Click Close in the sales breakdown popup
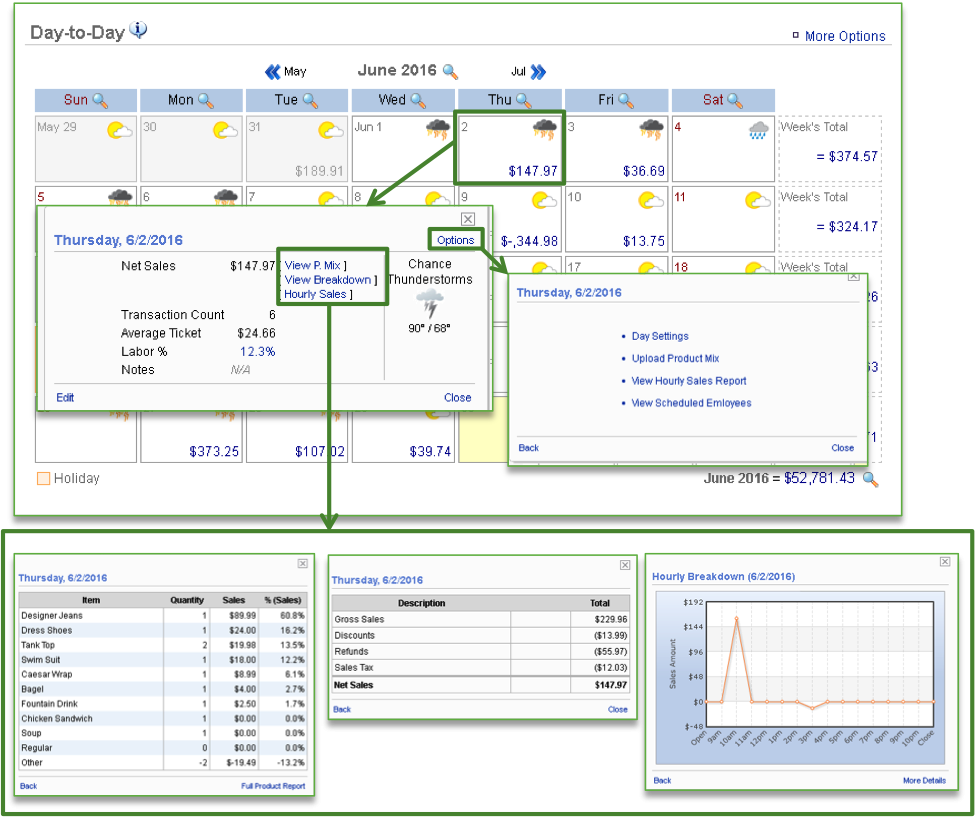 pos(617,709)
